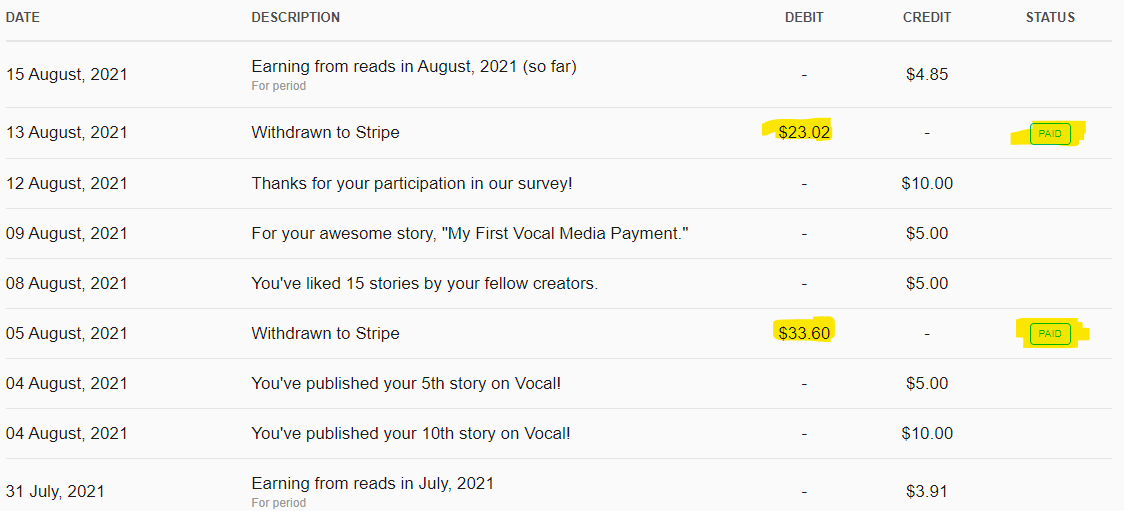The height and width of the screenshot is (511, 1124).
Task: Click the My First Vocal Media Payment entry
Action: click(465, 233)
